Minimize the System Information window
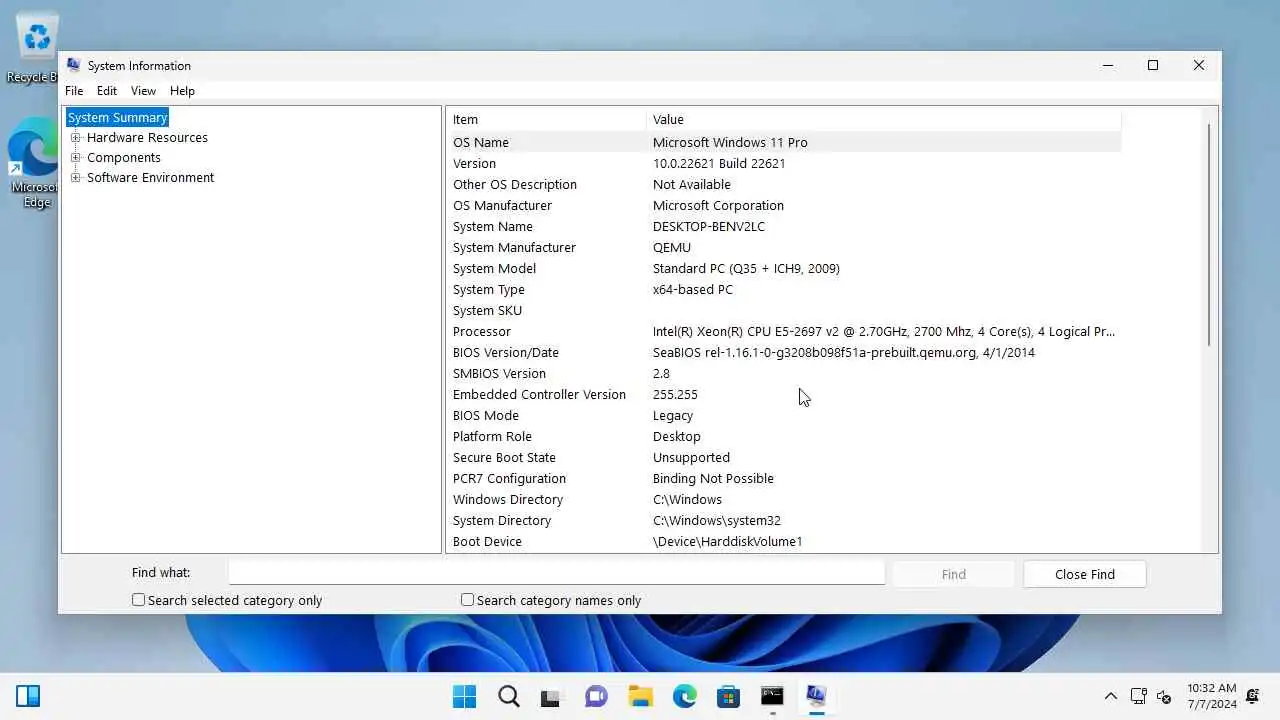Screen dimensions: 1280x720 pyautogui.click(x=1108, y=65)
